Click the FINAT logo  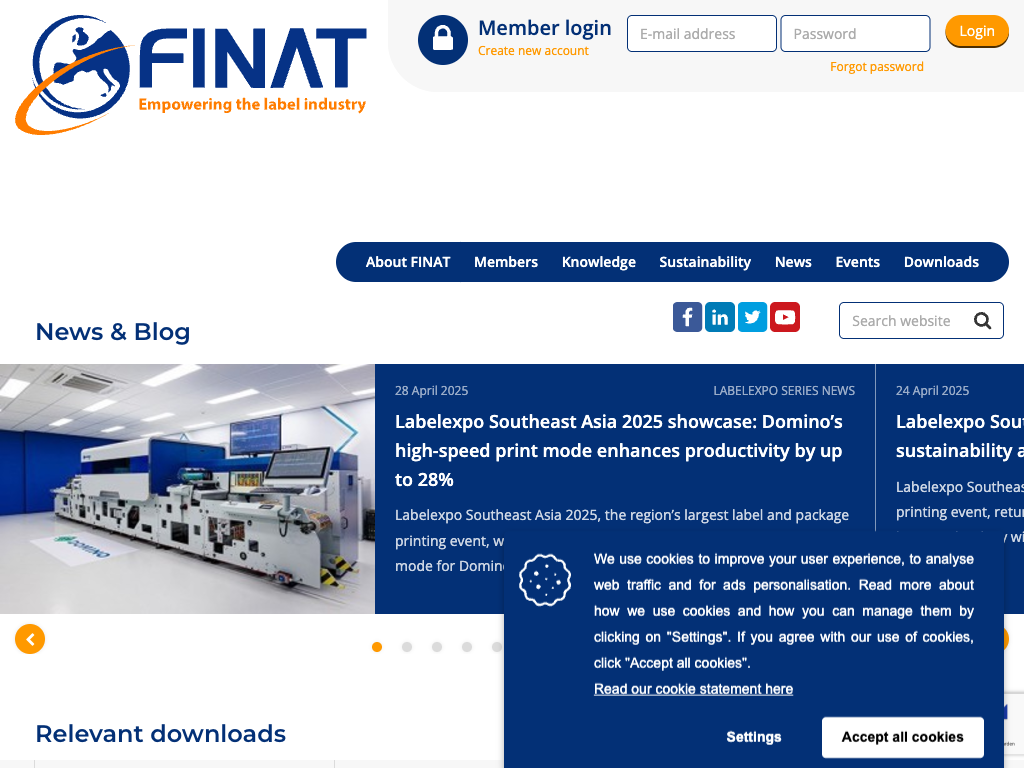pyautogui.click(x=191, y=74)
